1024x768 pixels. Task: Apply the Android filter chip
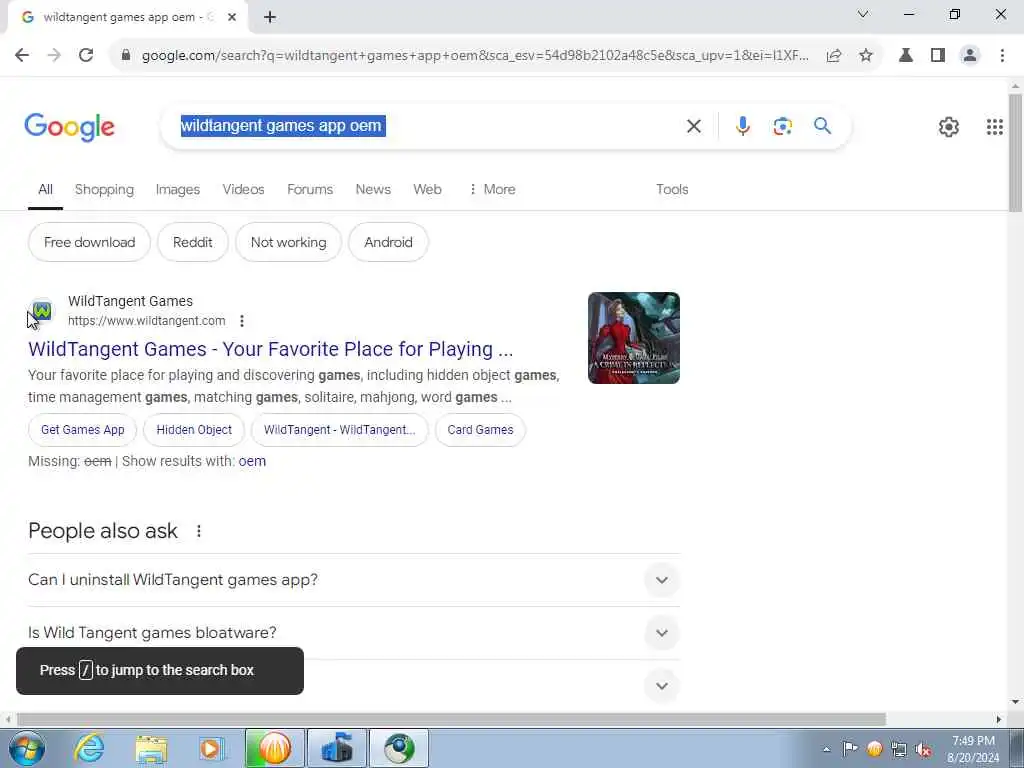click(388, 242)
